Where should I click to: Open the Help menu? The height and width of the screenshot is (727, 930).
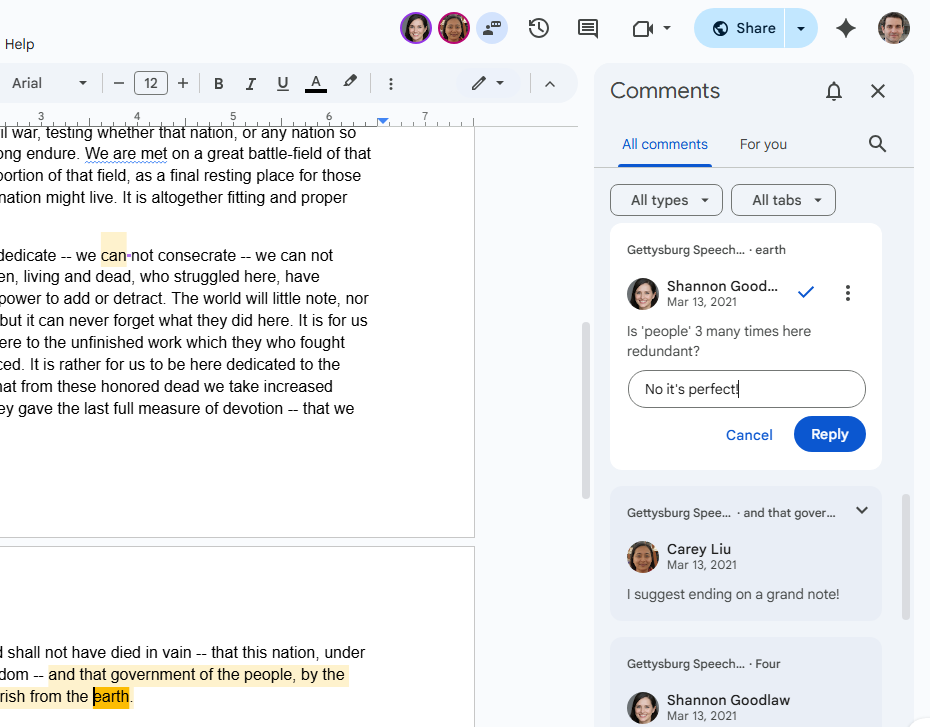click(19, 44)
